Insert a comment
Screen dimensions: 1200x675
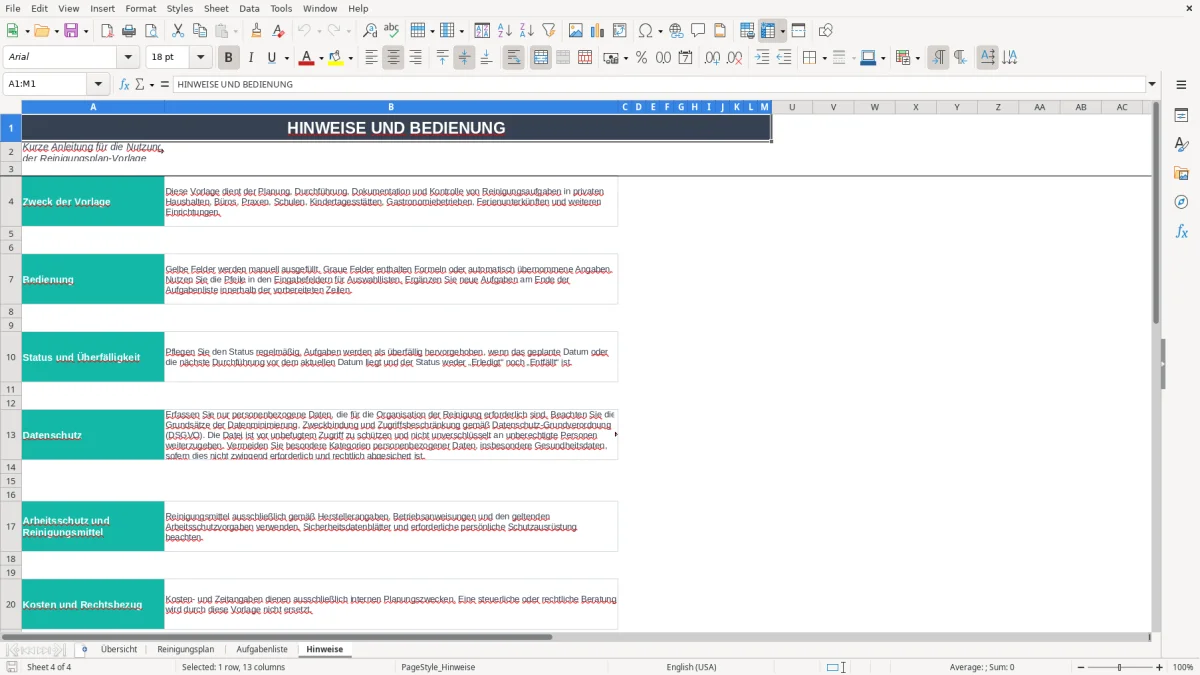click(x=698, y=31)
